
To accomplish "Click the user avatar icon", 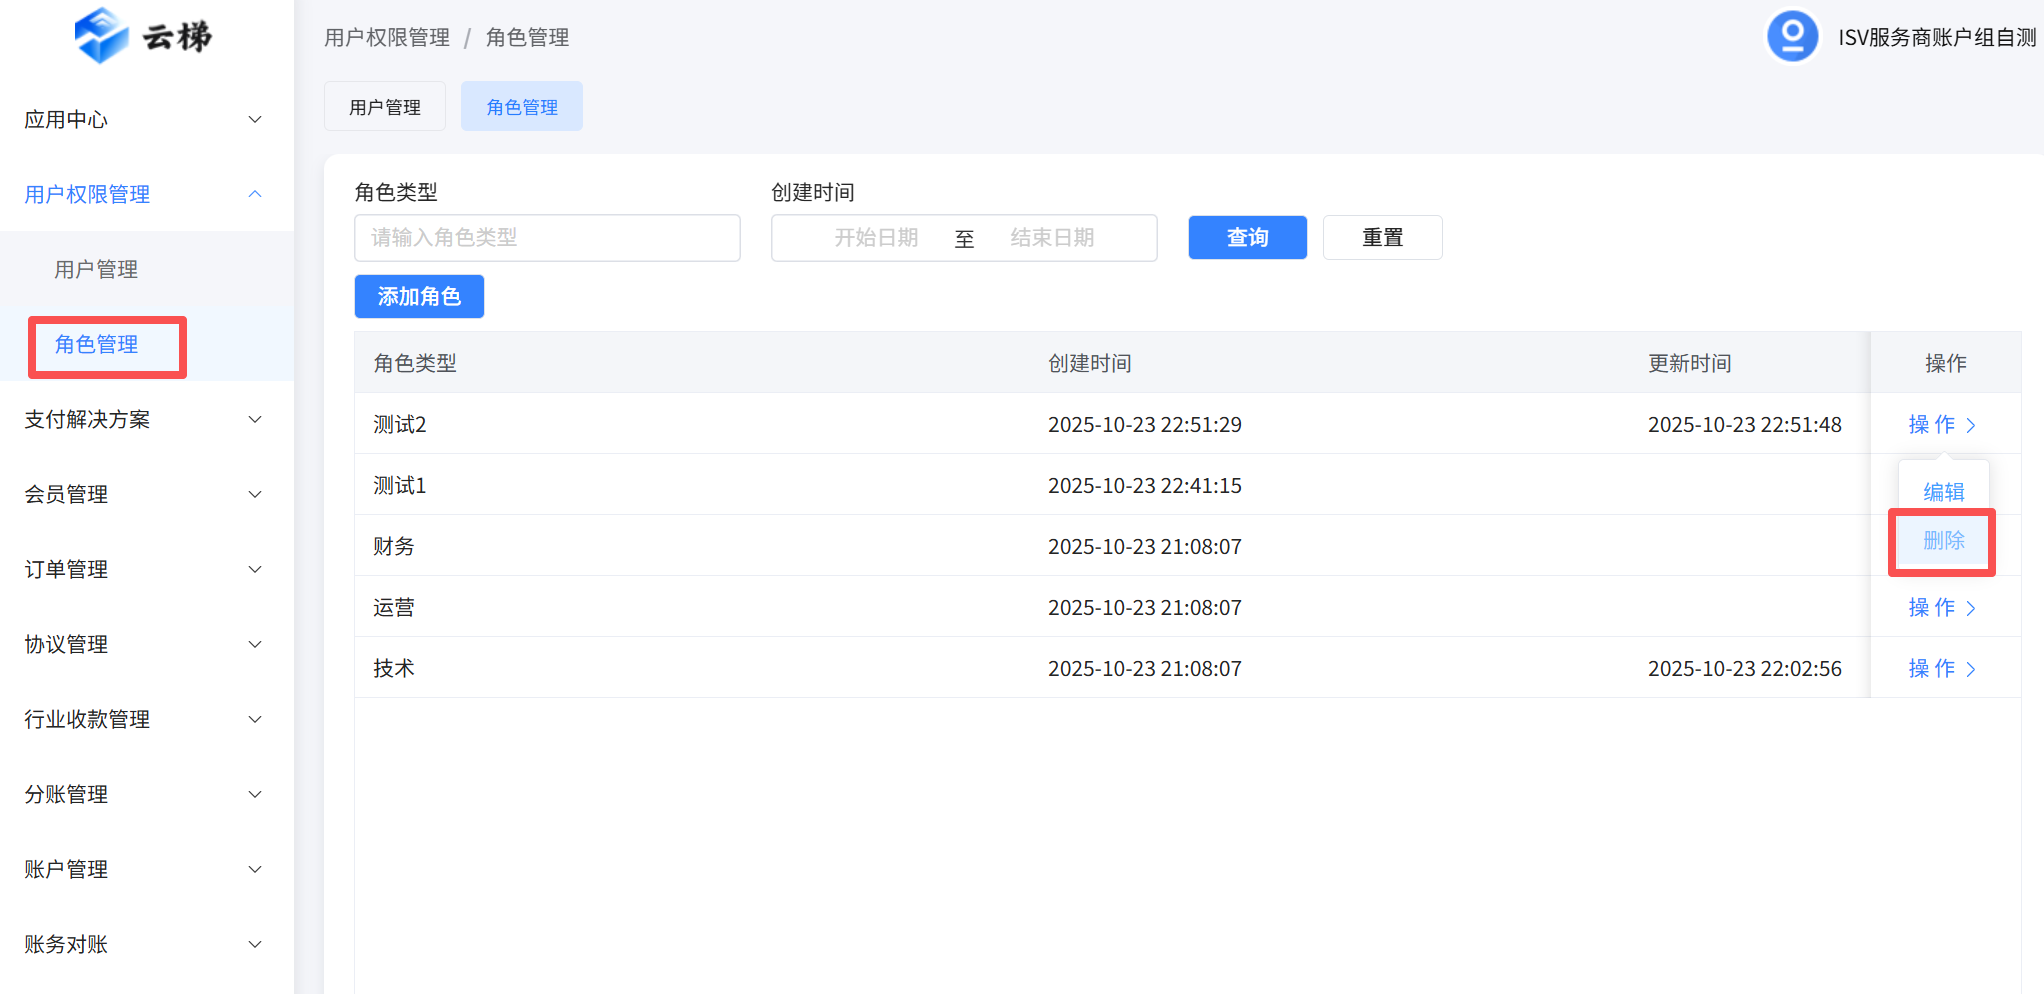I will click(x=1792, y=37).
